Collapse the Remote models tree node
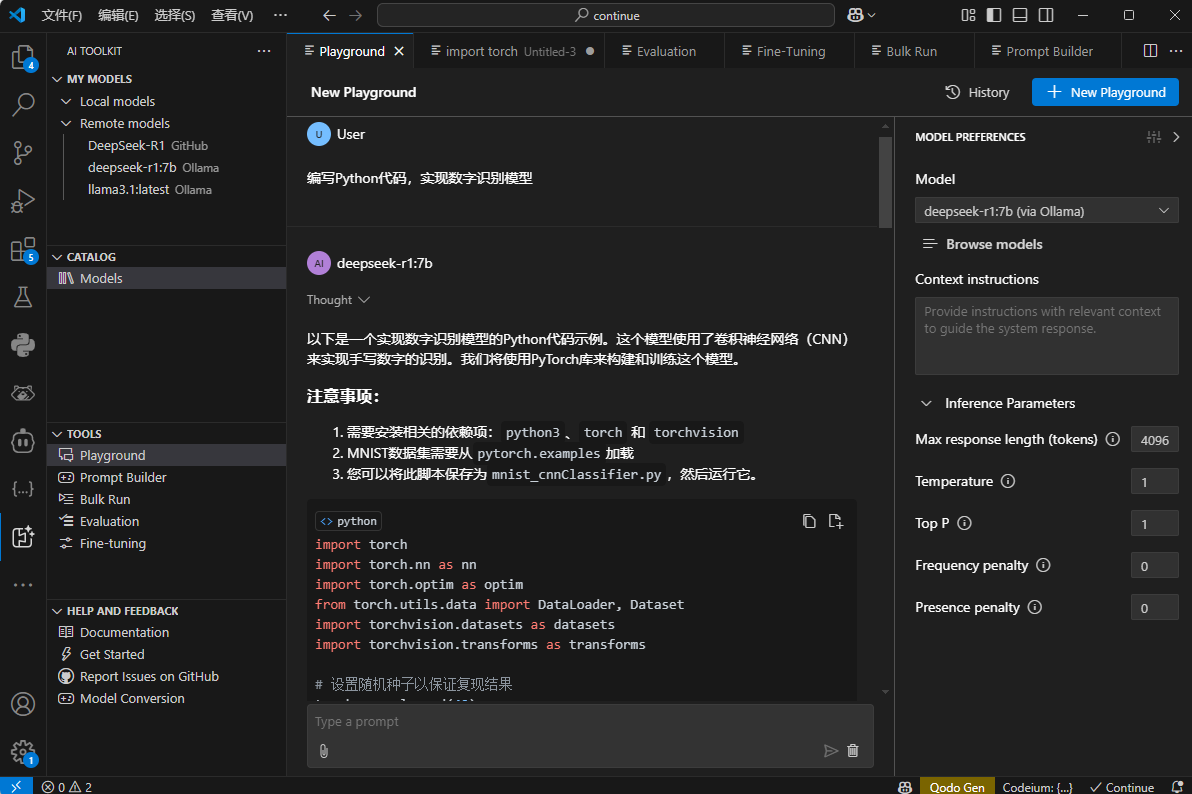The width and height of the screenshot is (1192, 794). tap(66, 123)
